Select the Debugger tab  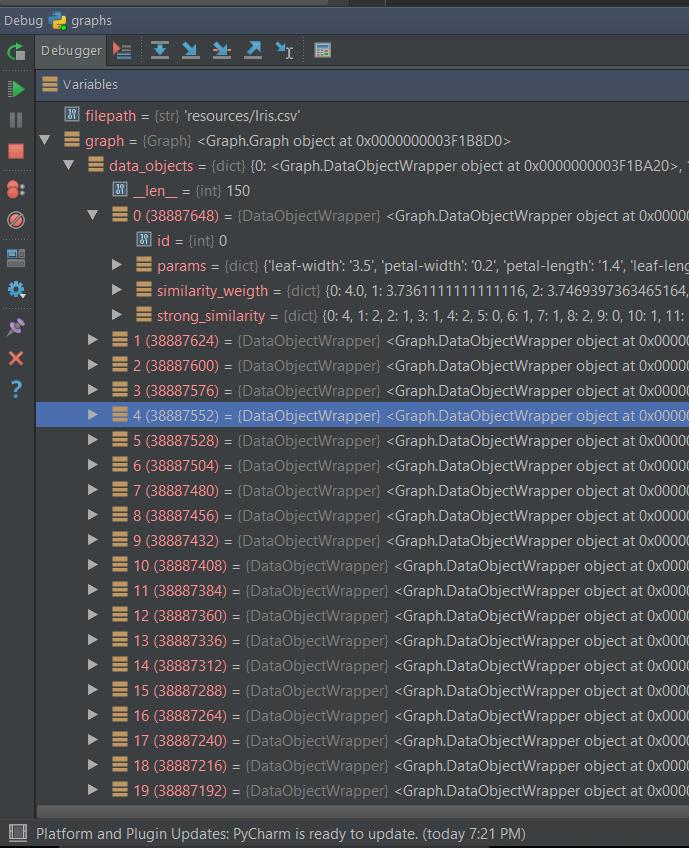coord(71,51)
